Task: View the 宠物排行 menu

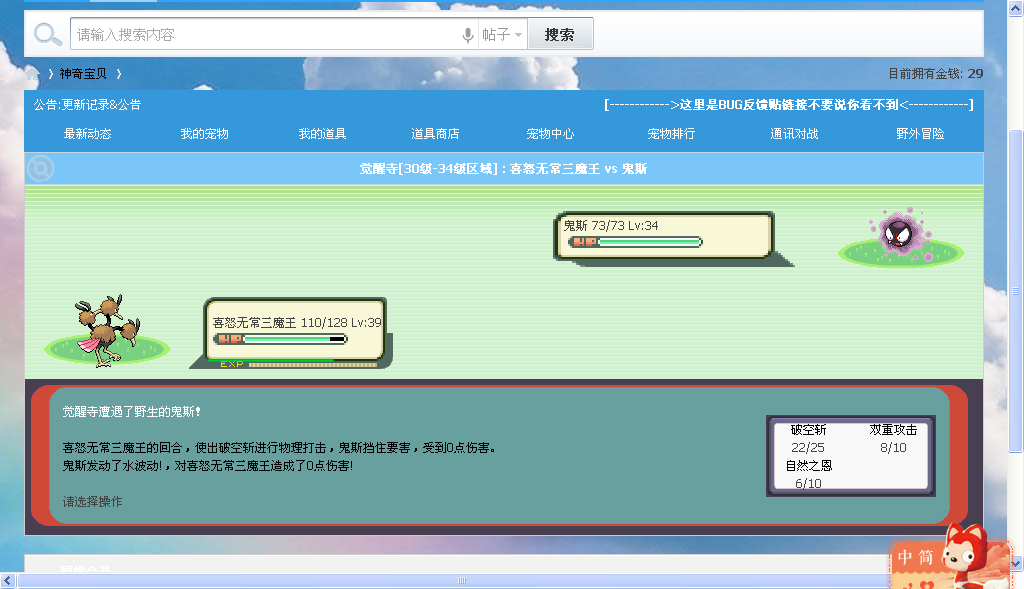Action: 671,134
